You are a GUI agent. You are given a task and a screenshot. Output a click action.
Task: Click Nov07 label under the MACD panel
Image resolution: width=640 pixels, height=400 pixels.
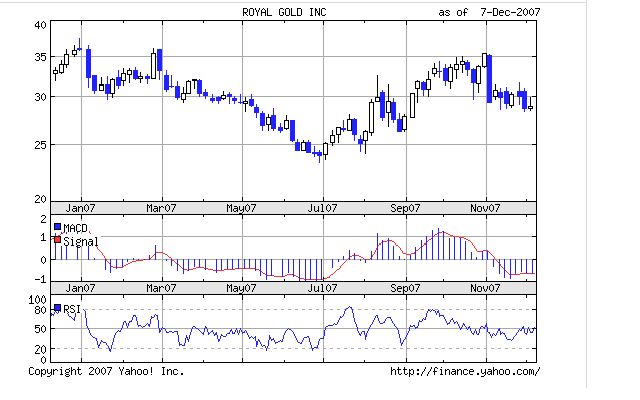coord(485,288)
